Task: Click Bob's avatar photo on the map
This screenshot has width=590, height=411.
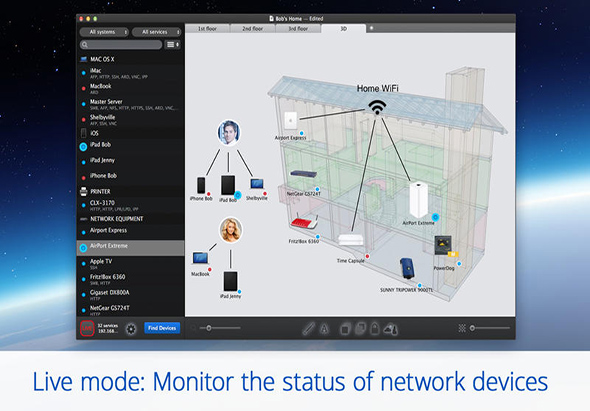Action: tap(229, 132)
